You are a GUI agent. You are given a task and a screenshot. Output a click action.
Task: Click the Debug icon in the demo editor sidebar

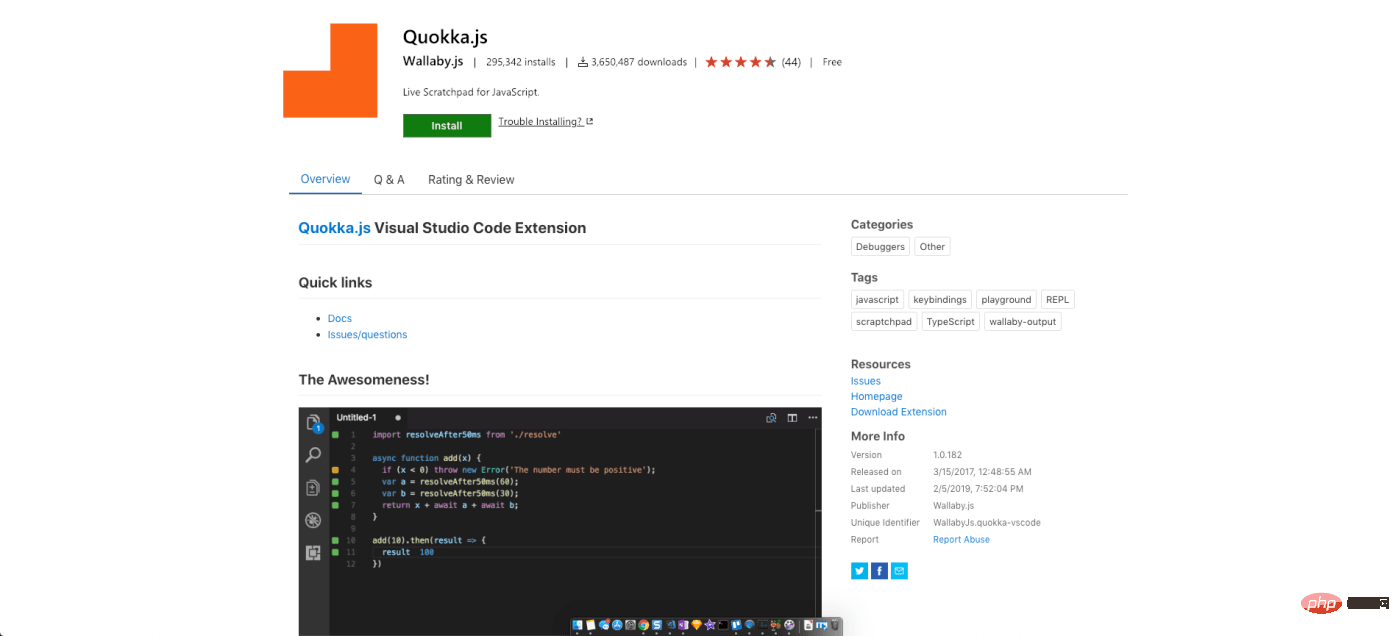(x=313, y=520)
